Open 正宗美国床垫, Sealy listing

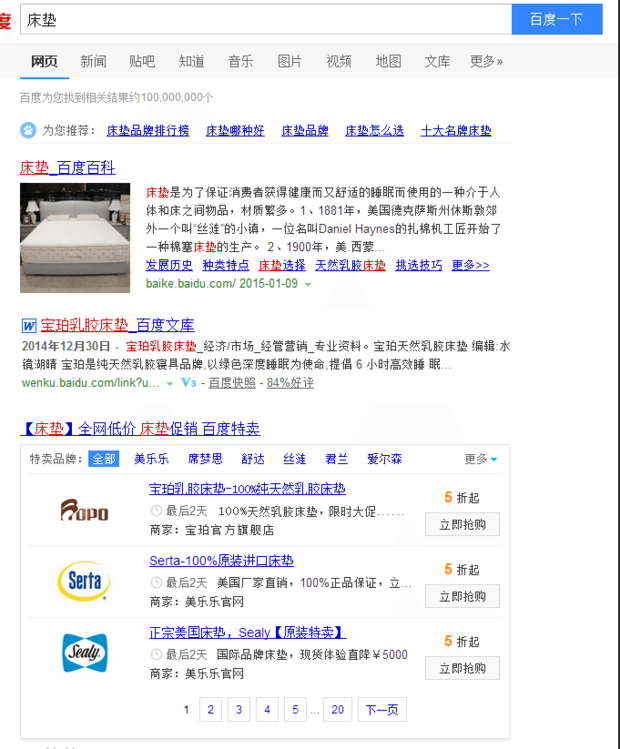(x=248, y=632)
